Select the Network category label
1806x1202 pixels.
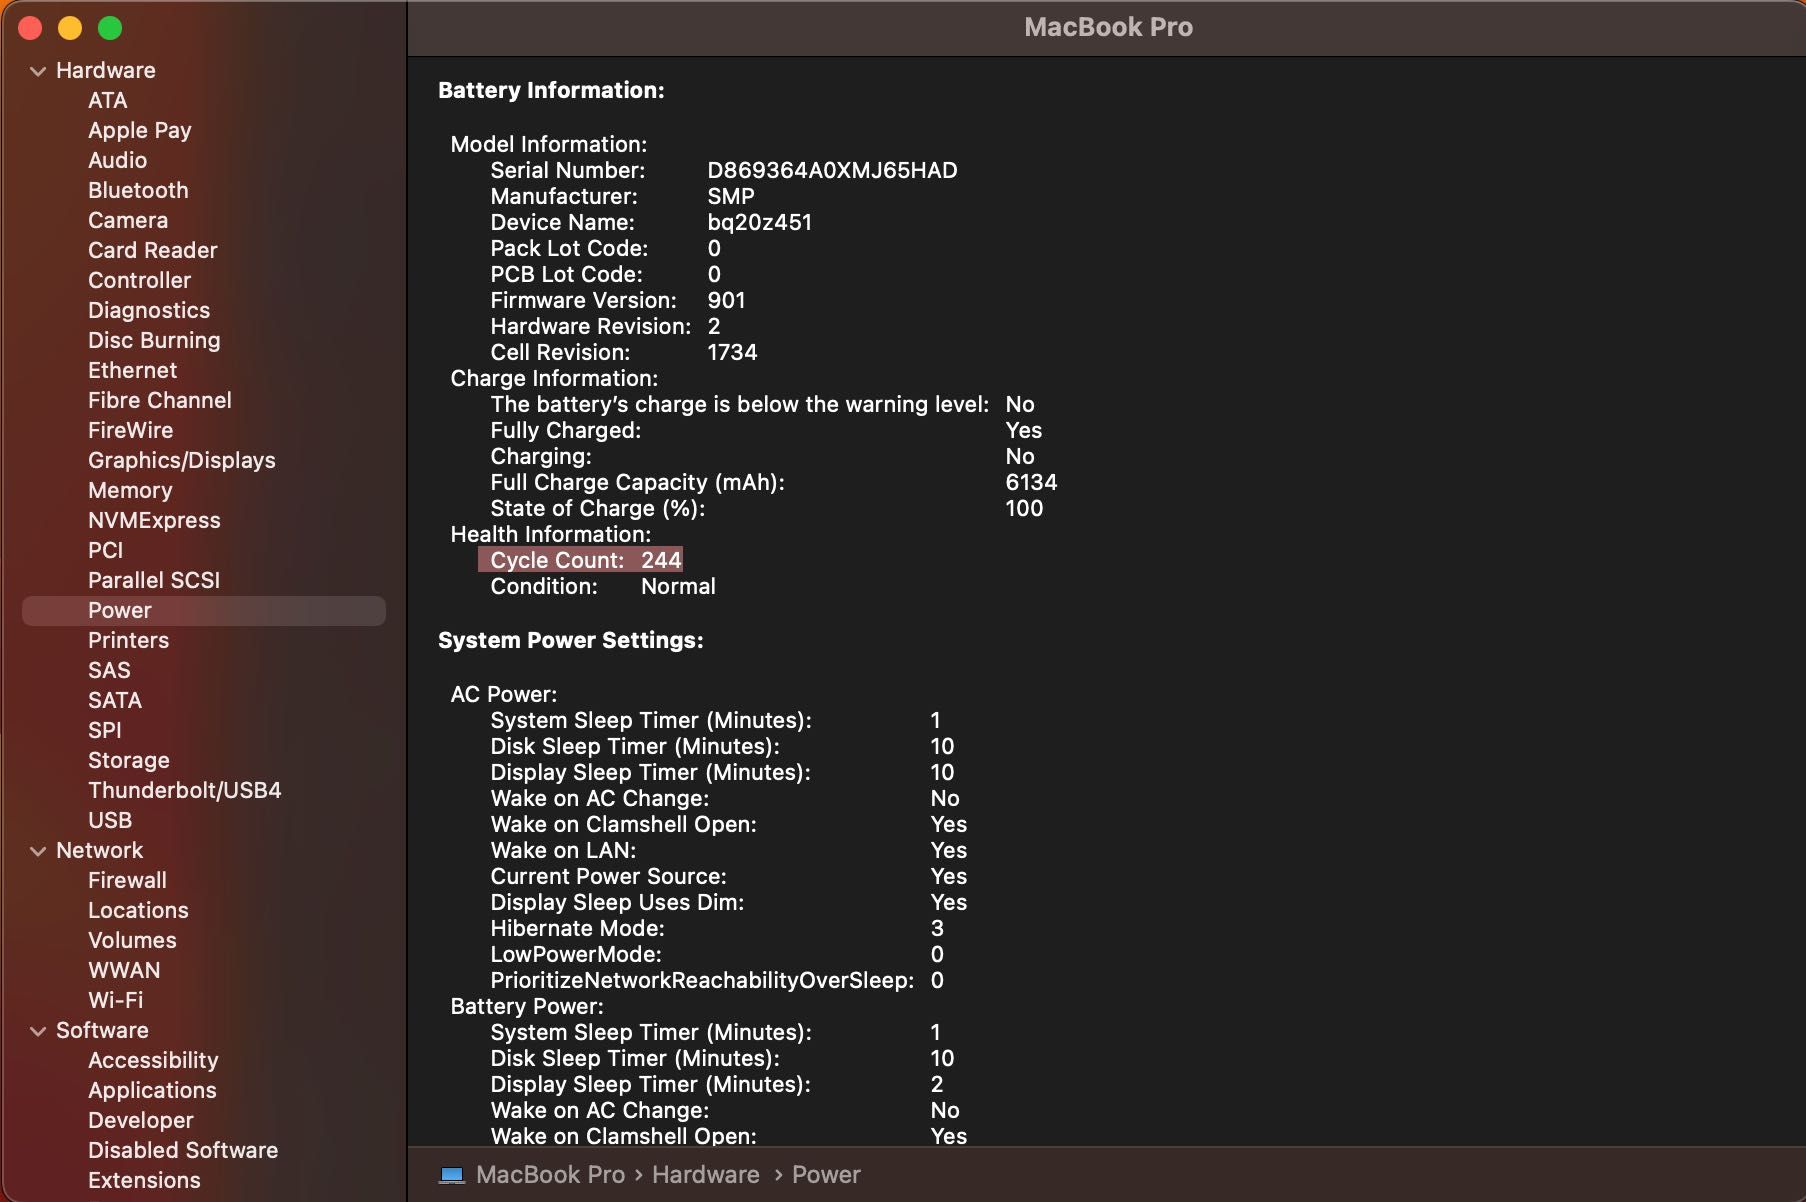(x=99, y=850)
